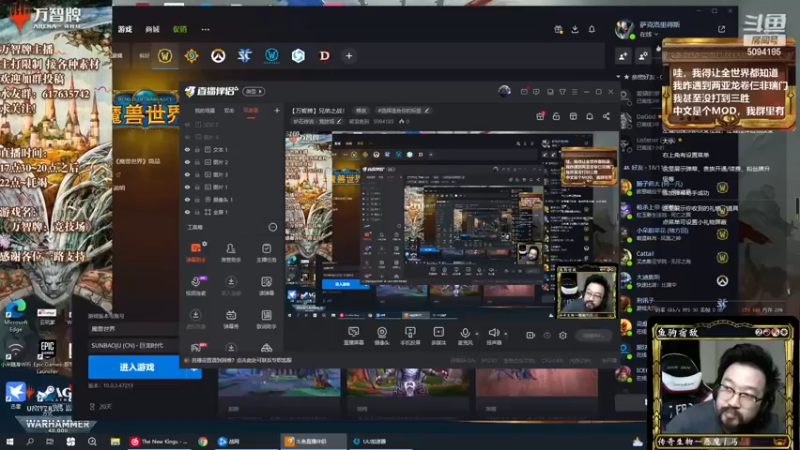Open 歌词助手 tool icon

(266, 319)
